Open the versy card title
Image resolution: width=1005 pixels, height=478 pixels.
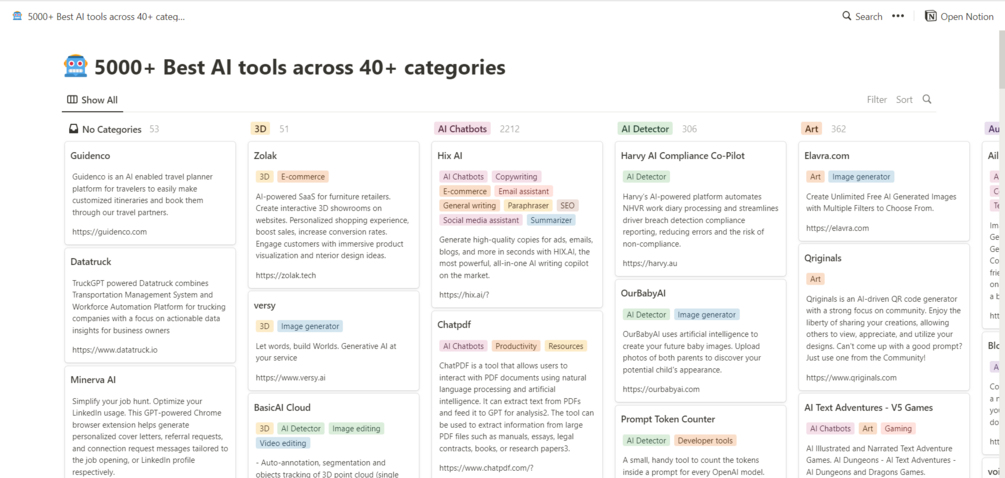(x=265, y=305)
